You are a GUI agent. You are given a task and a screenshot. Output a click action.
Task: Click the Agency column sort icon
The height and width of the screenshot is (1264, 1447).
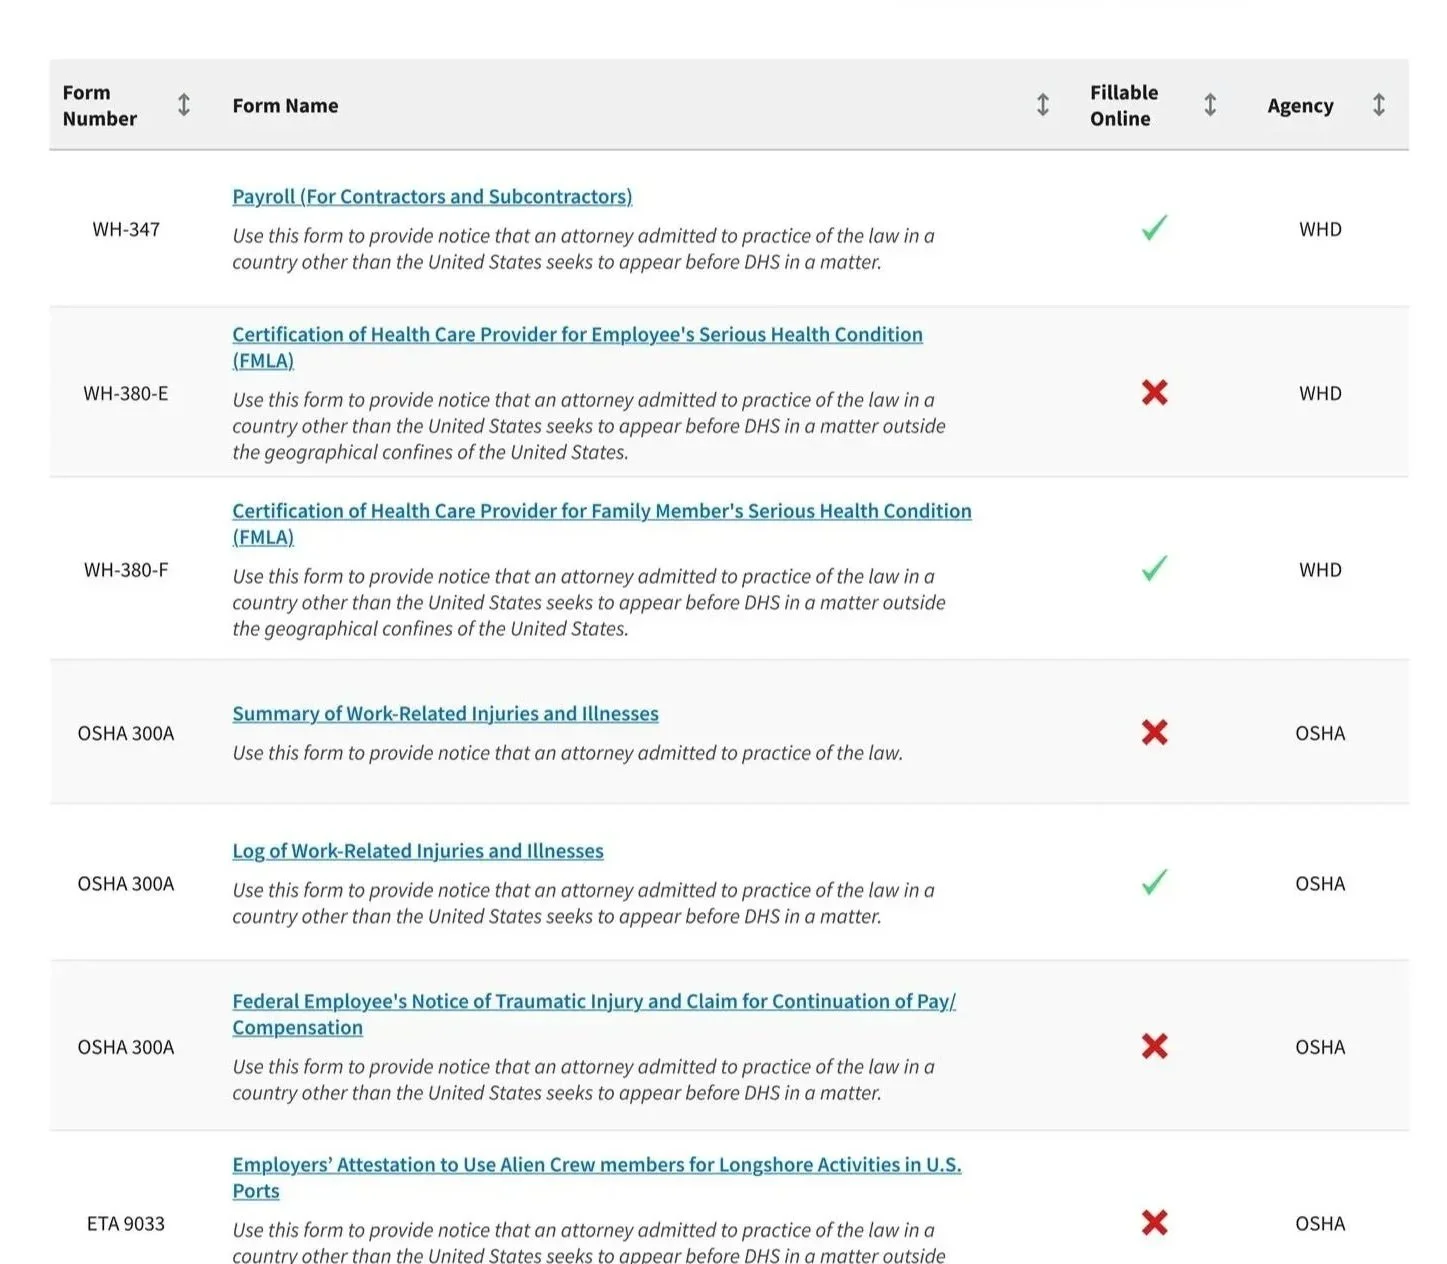[x=1378, y=105]
